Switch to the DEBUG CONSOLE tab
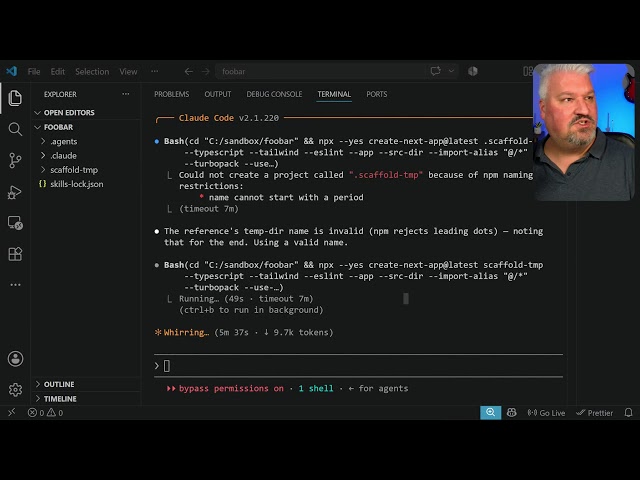This screenshot has width=640, height=480. [274, 94]
